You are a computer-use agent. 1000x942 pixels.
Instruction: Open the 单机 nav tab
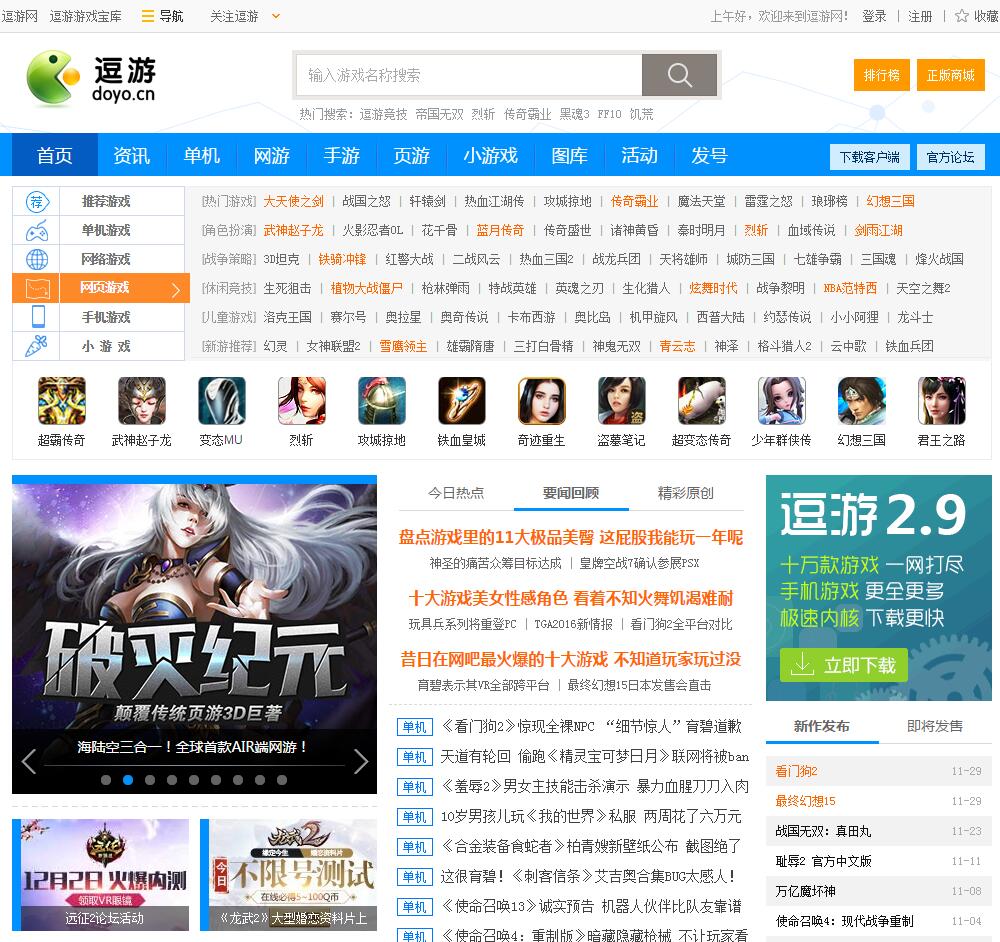click(x=202, y=155)
